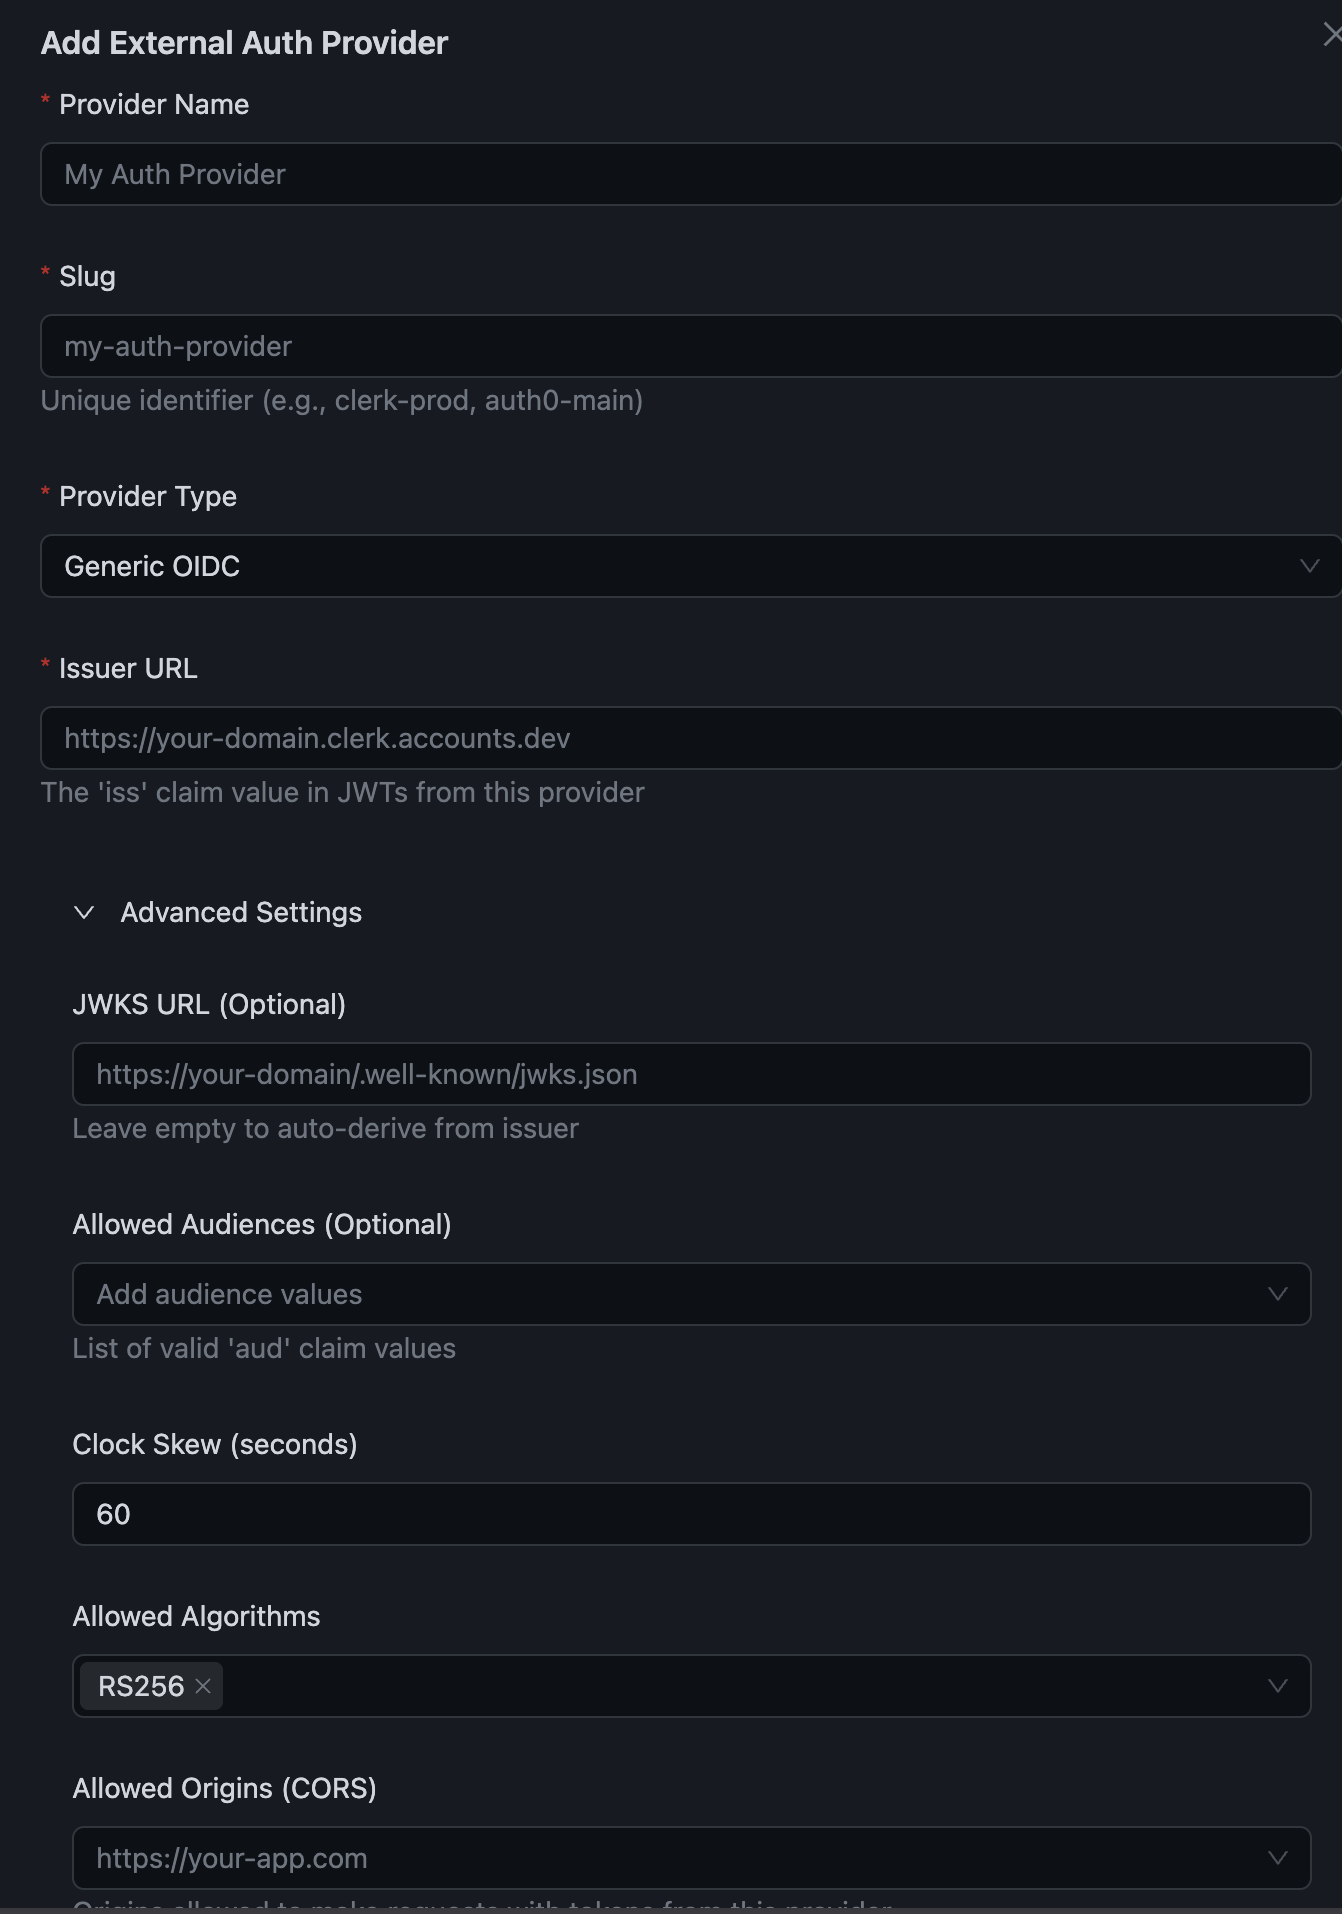Screen dimensions: 1342x1914
Task: Click the Allowed Algorithms dropdown arrow
Action: pyautogui.click(x=1277, y=1686)
